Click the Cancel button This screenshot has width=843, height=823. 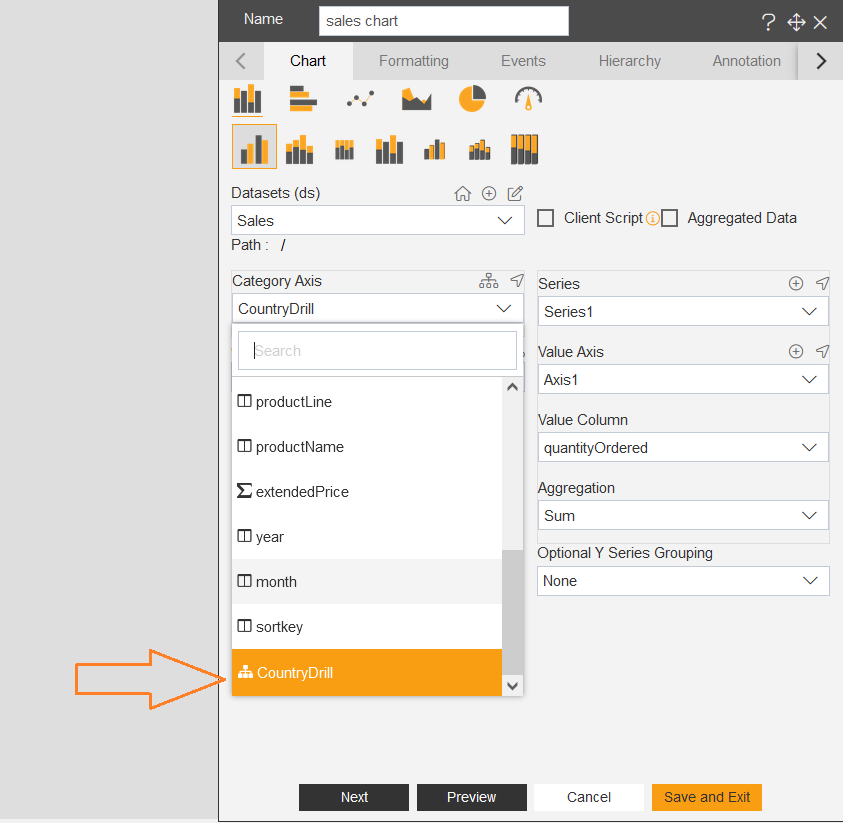pyautogui.click(x=589, y=797)
